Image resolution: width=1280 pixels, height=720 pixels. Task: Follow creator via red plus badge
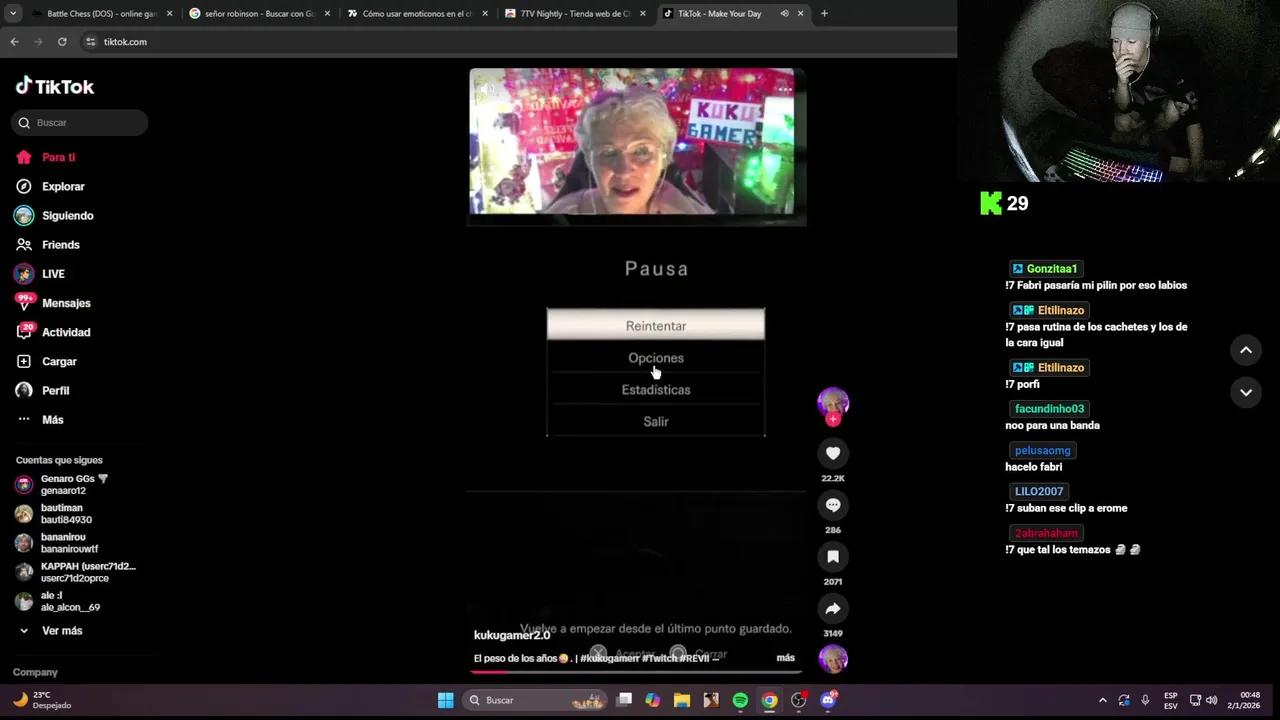[833, 420]
